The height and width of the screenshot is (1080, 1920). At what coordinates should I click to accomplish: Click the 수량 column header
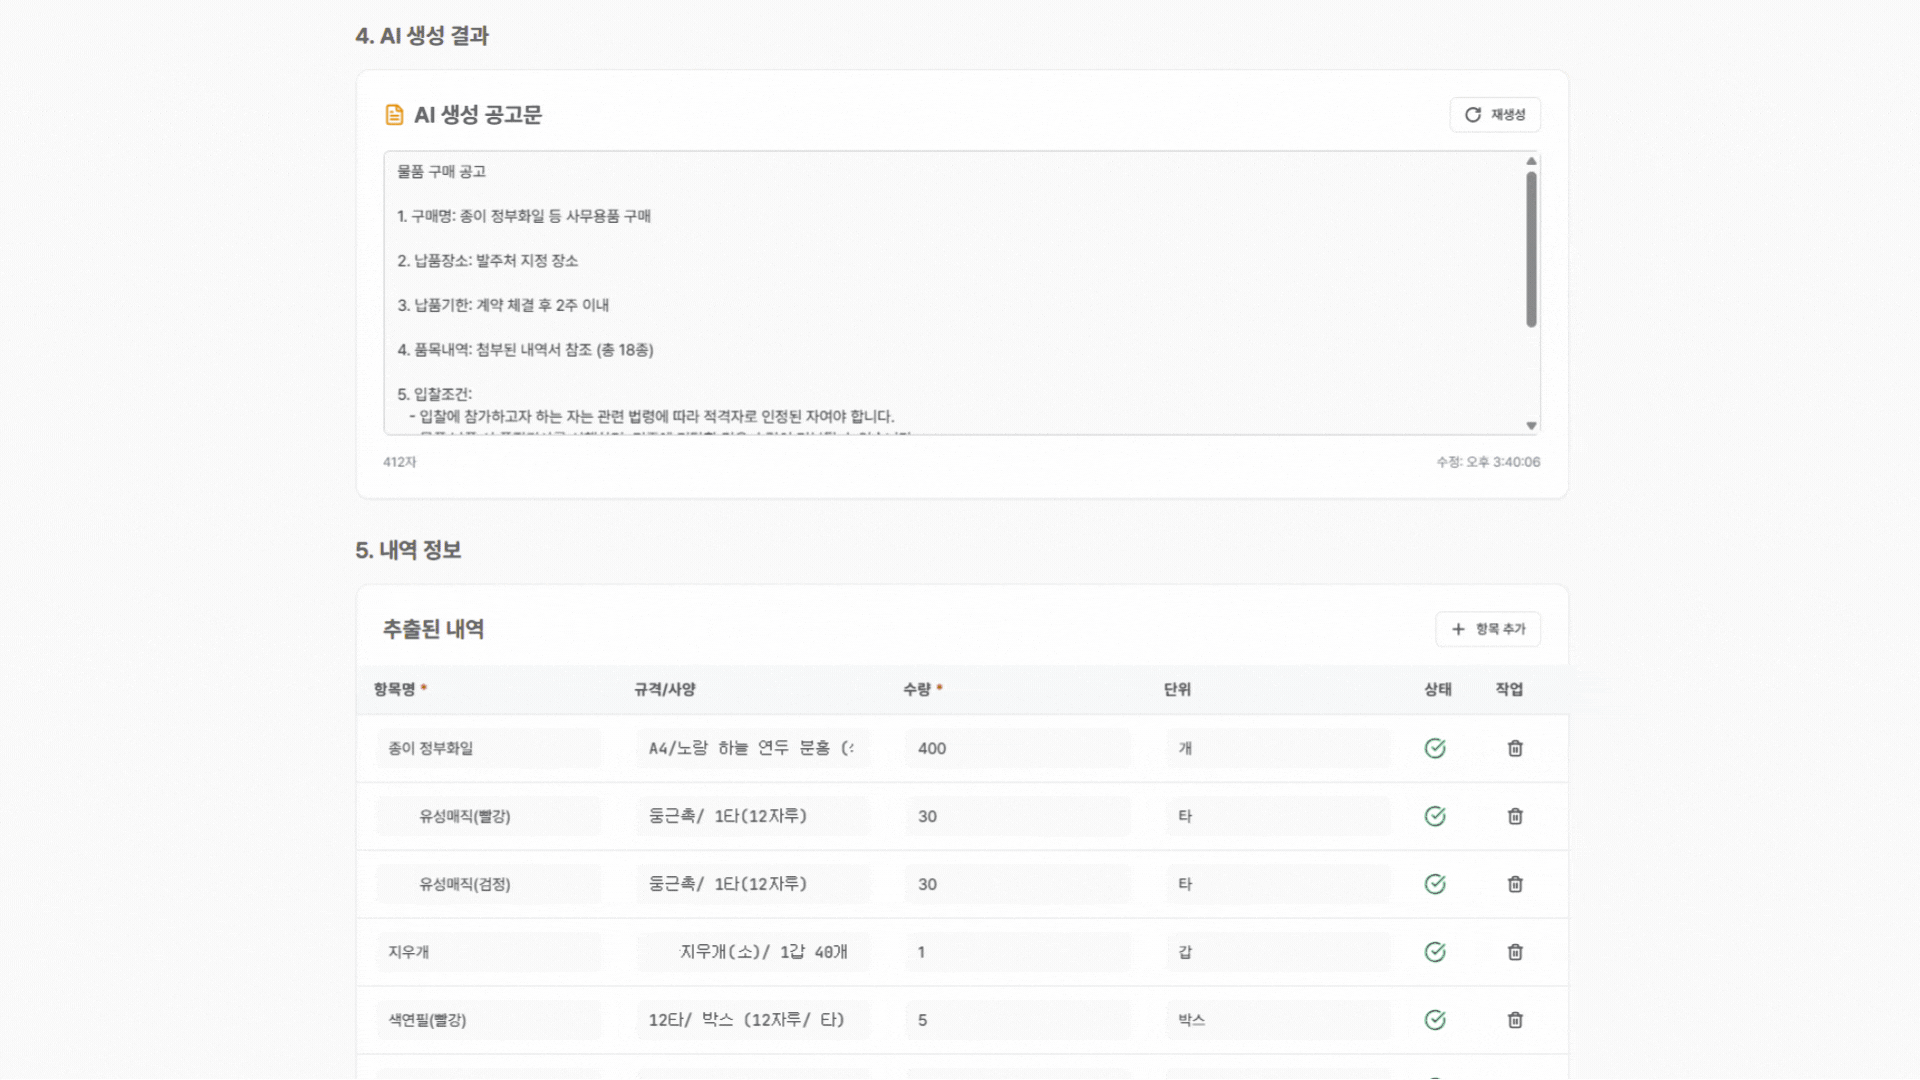922,689
